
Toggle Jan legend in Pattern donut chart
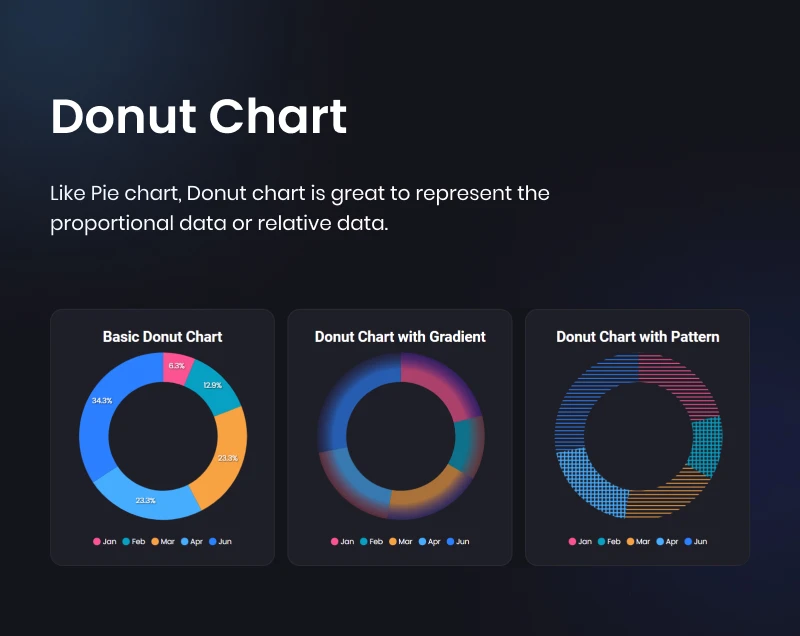point(581,541)
